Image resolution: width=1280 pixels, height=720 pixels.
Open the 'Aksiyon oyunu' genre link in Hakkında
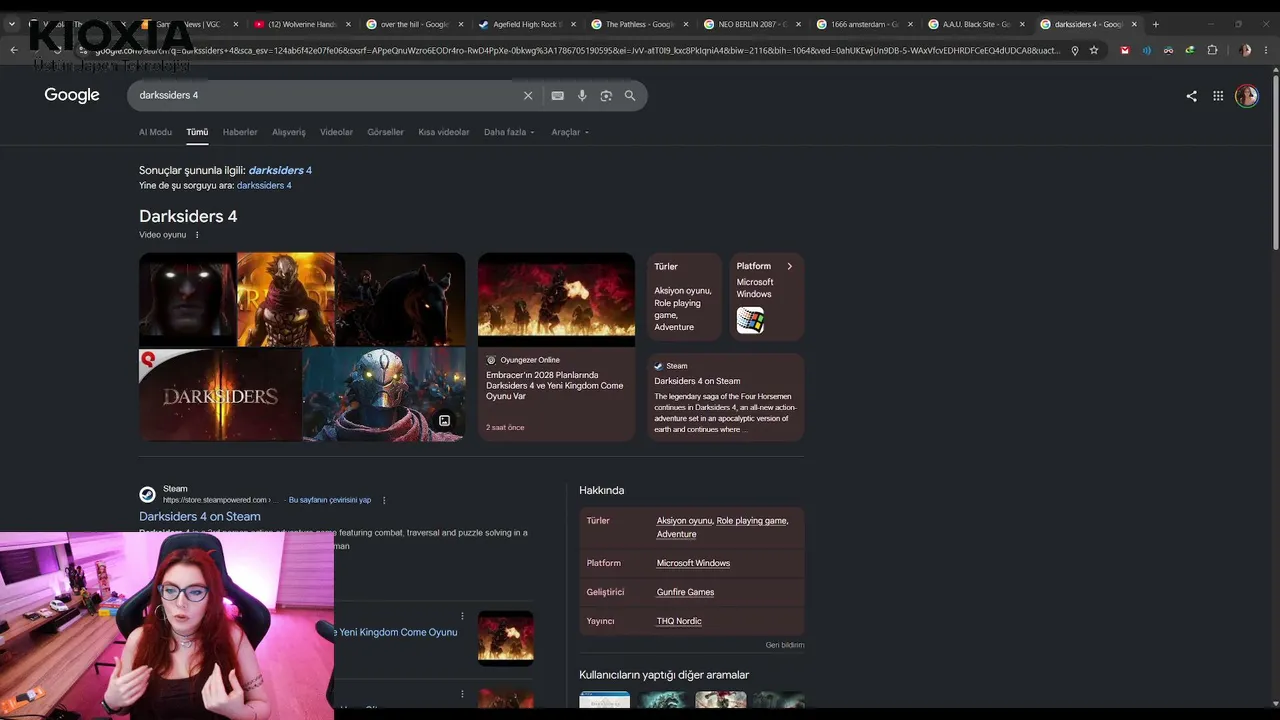click(x=684, y=521)
